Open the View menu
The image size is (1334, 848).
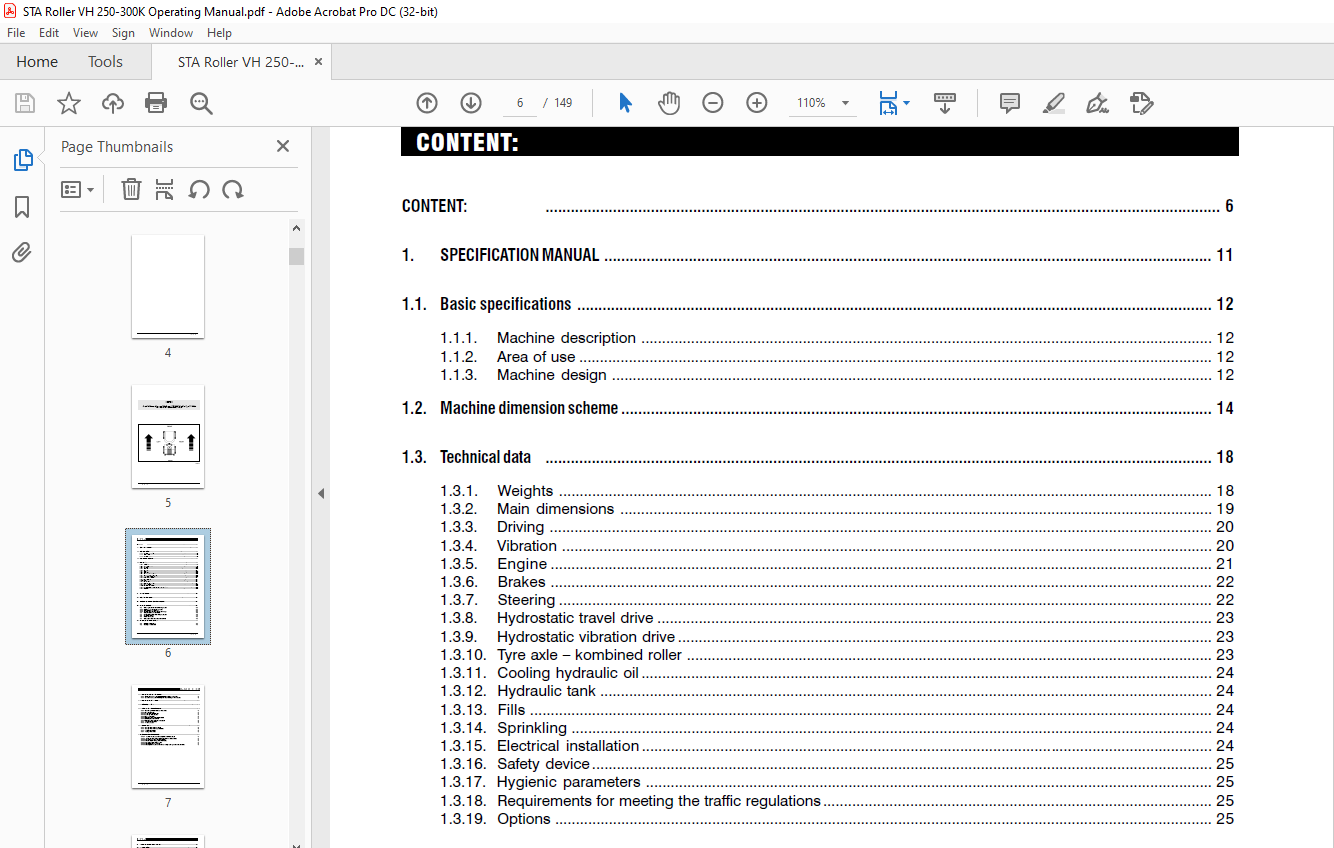click(x=86, y=33)
